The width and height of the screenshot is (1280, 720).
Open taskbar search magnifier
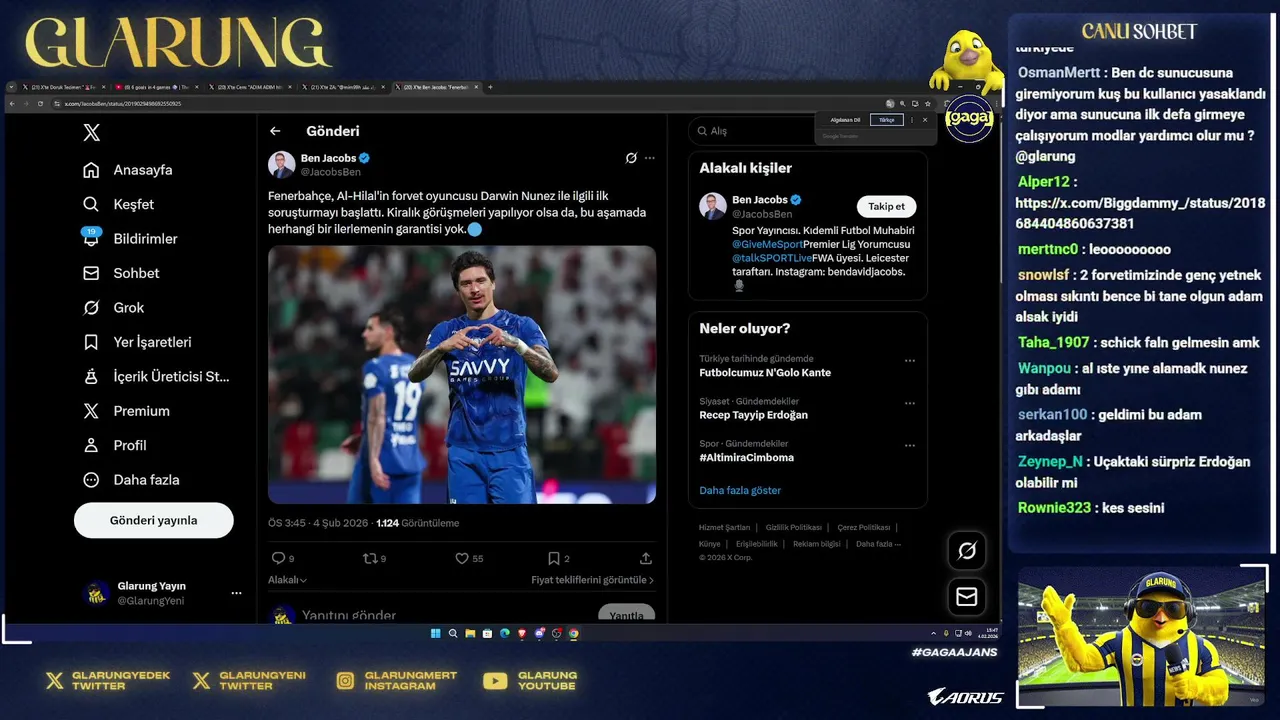[x=453, y=633]
